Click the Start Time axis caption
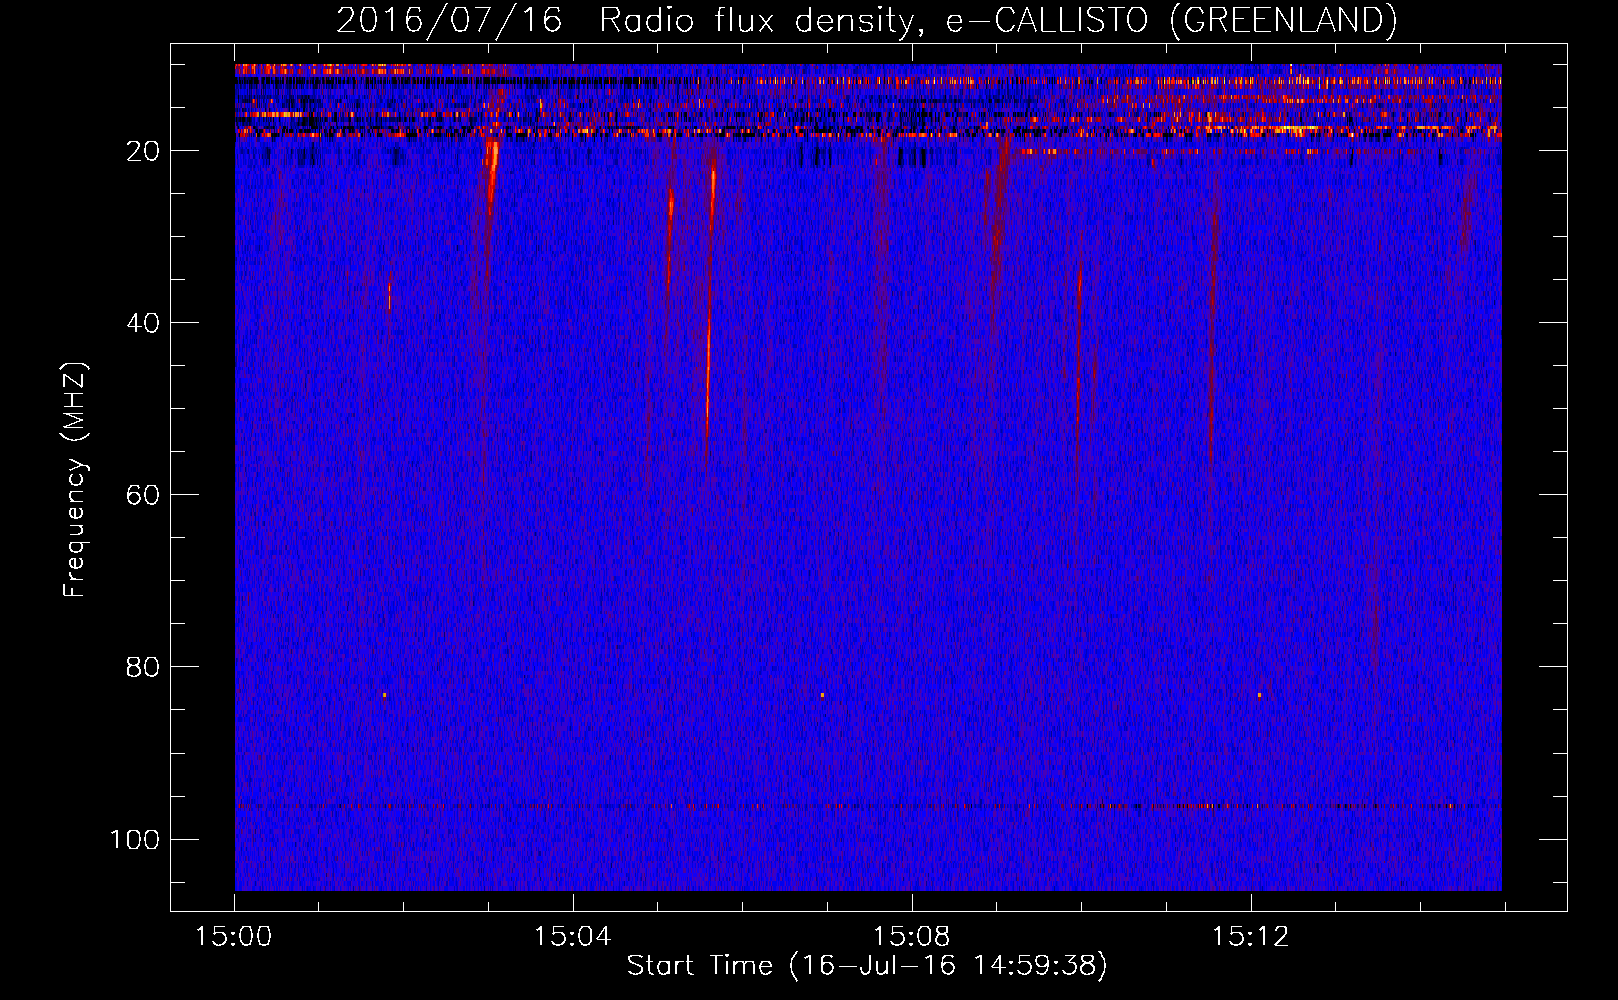 867,966
